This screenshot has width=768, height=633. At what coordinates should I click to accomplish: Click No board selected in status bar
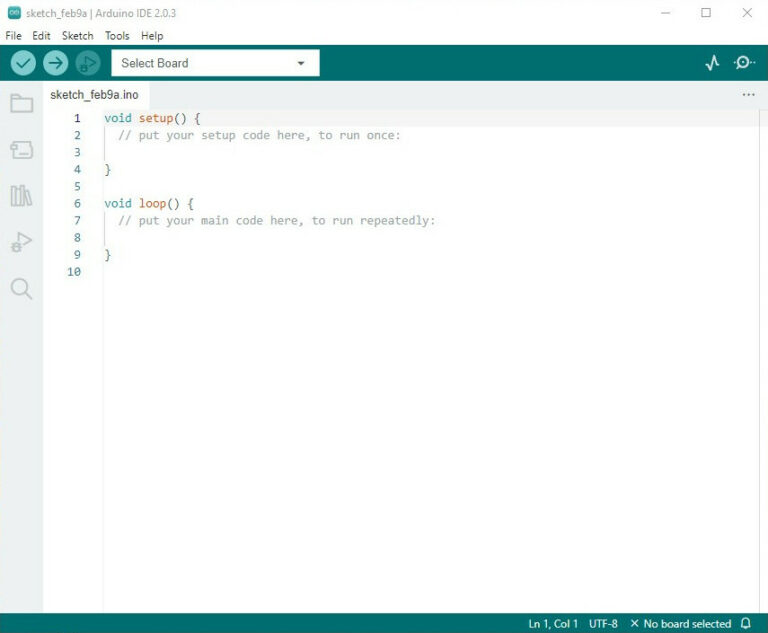pyautogui.click(x=680, y=623)
